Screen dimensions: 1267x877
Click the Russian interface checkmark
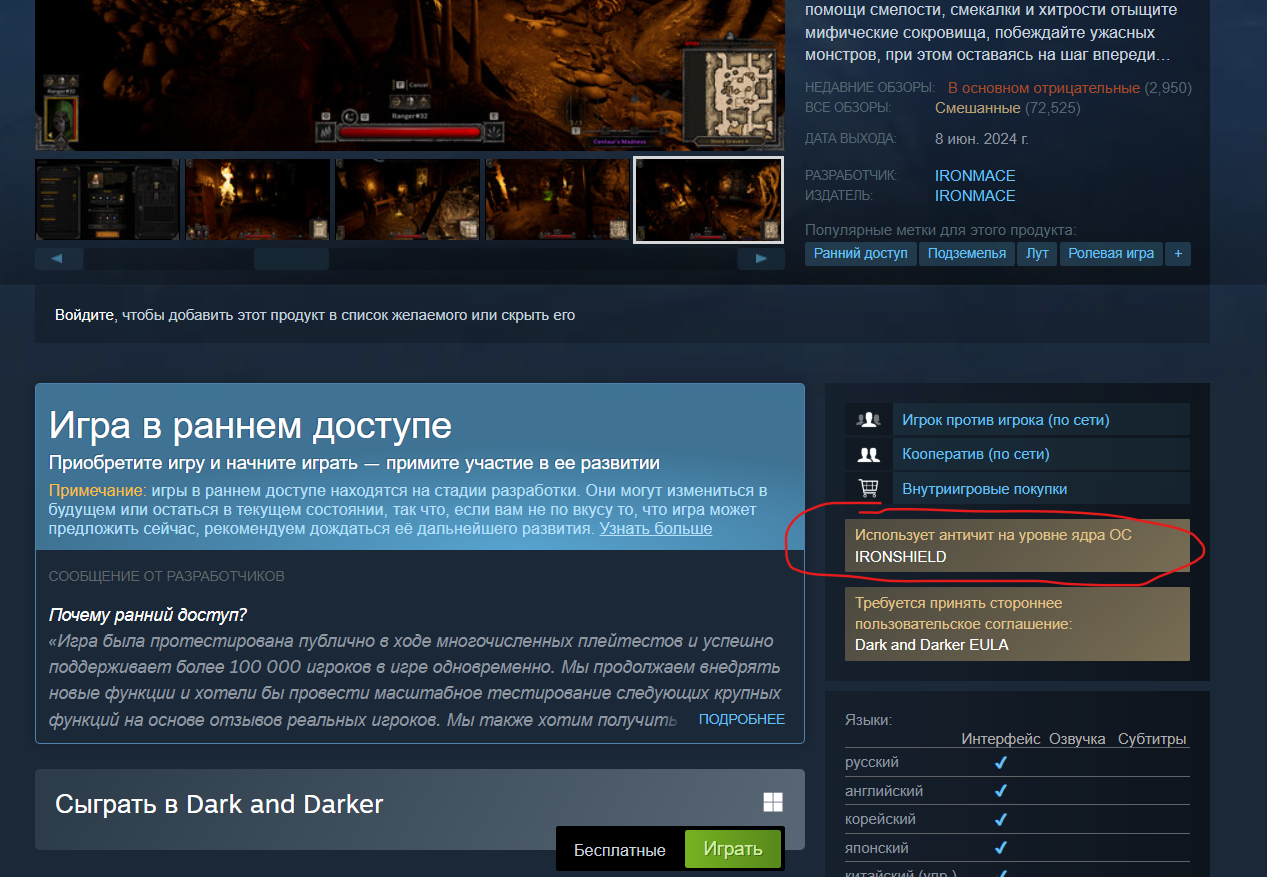pos(1000,762)
